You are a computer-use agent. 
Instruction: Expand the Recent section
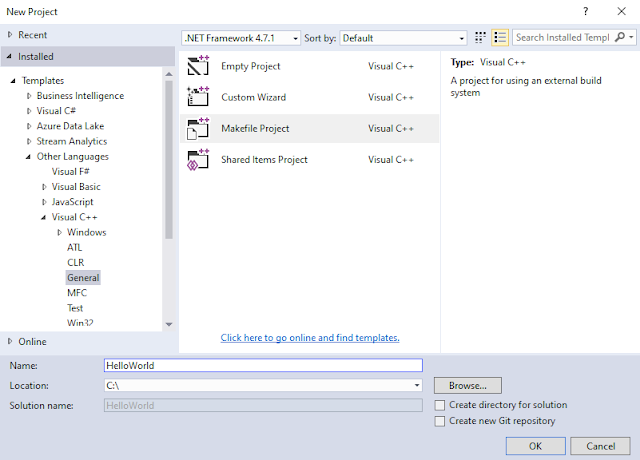click(x=10, y=35)
